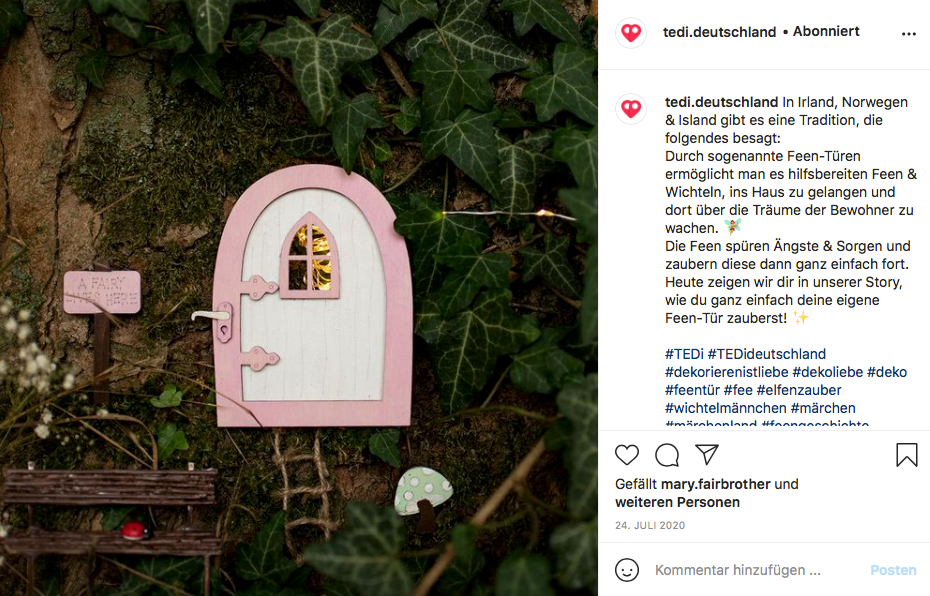This screenshot has height=596, width=930.
Task: Save the post with the bookmark icon
Action: pyautogui.click(x=907, y=455)
